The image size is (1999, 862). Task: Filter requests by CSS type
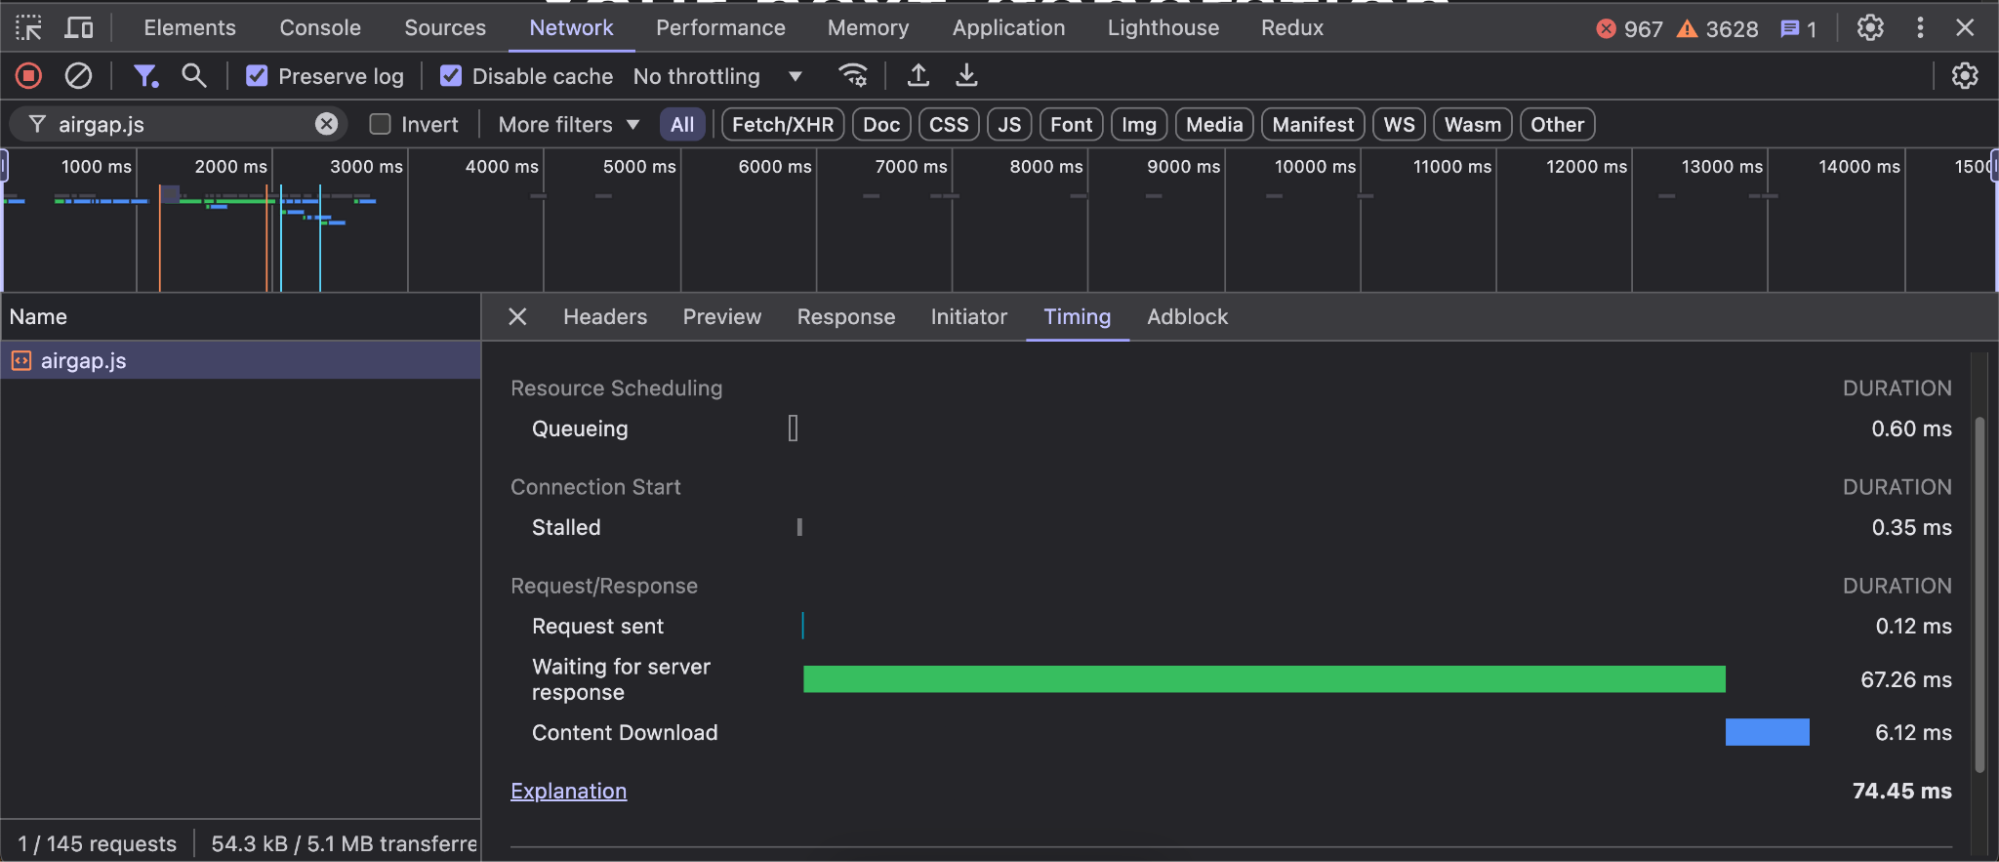pos(949,124)
